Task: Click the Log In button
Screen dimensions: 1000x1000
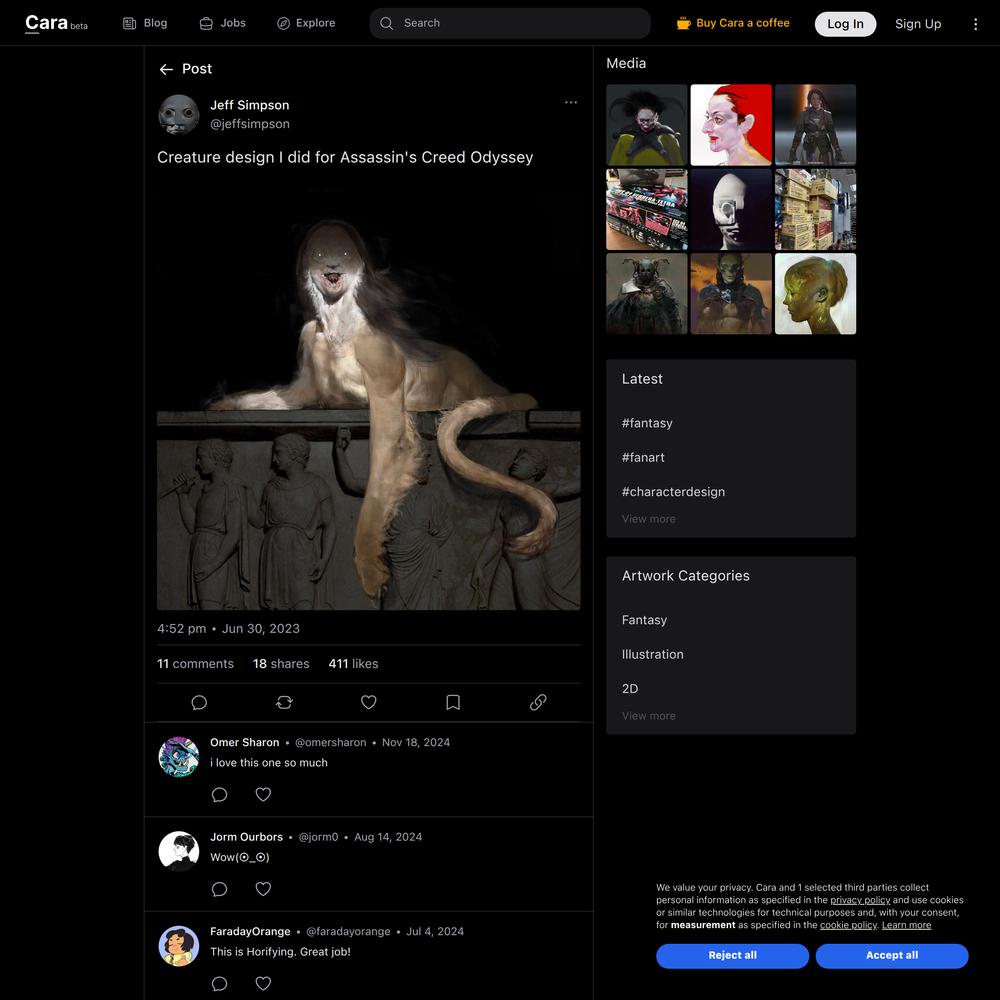Action: [845, 24]
